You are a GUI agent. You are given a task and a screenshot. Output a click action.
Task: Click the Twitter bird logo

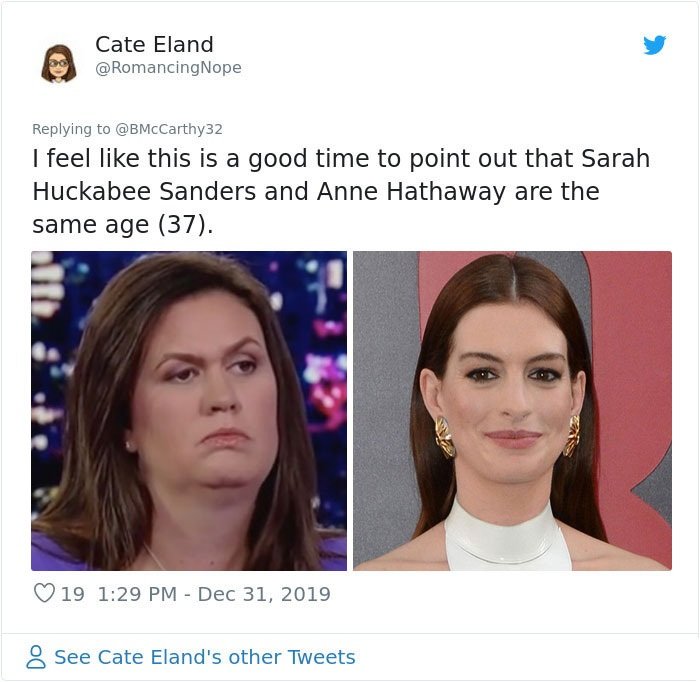654,45
